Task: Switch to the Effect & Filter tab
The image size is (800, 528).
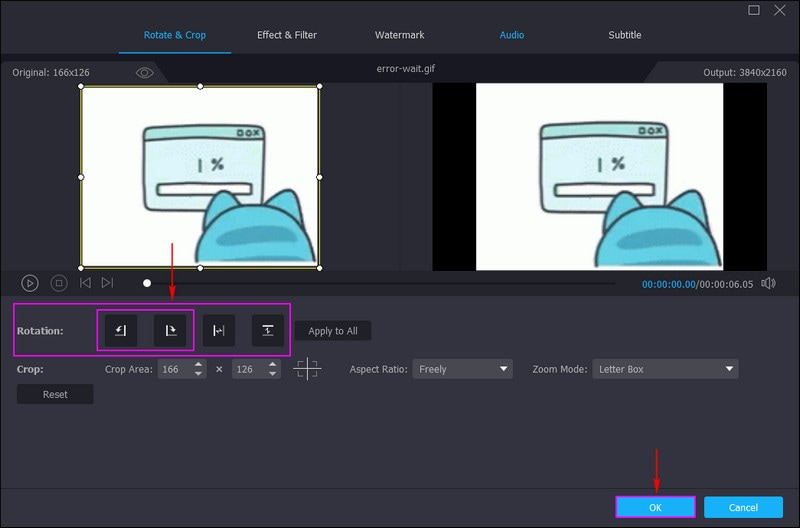Action: 287,35
